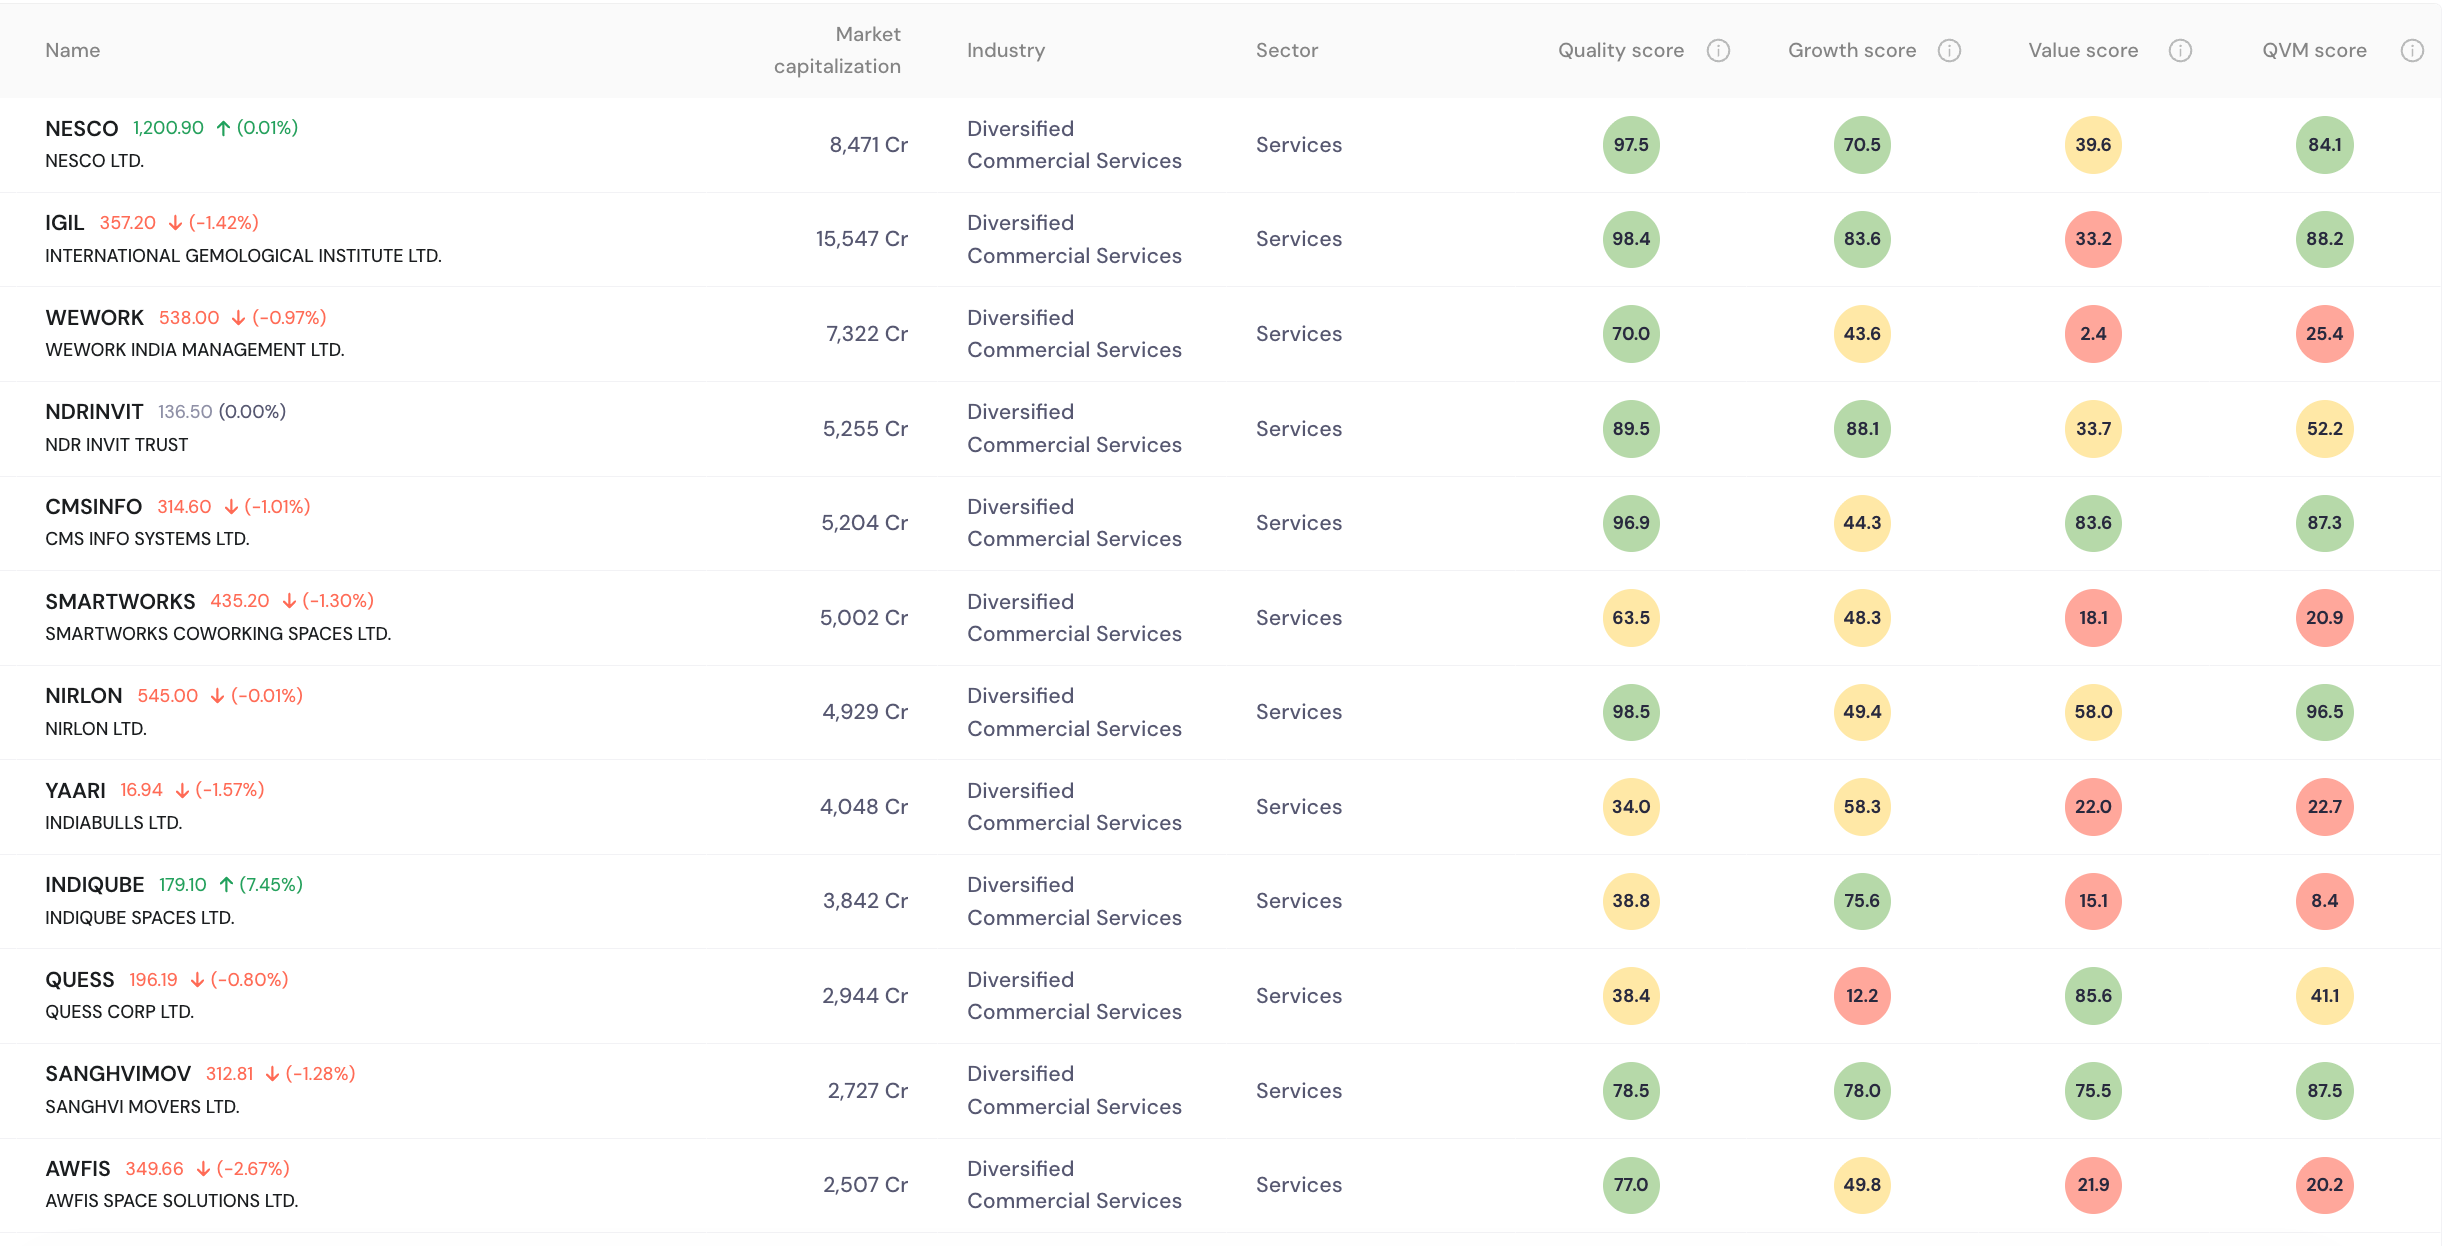Click the Sector column header
2452x1246 pixels.
(1286, 51)
